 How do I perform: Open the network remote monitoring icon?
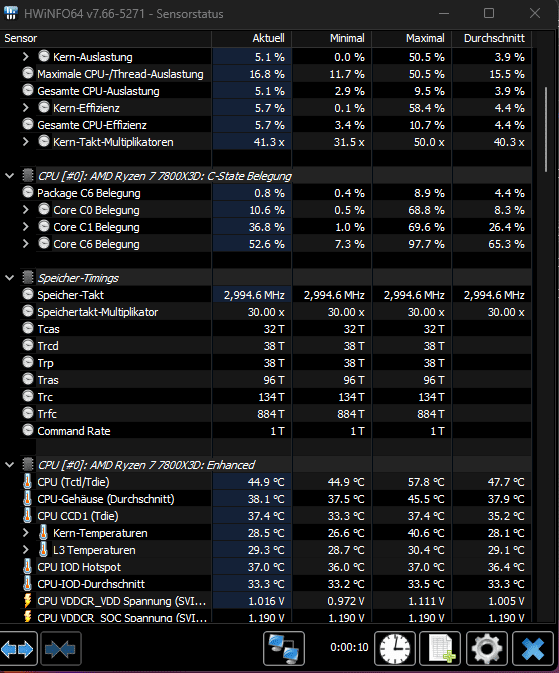click(284, 649)
